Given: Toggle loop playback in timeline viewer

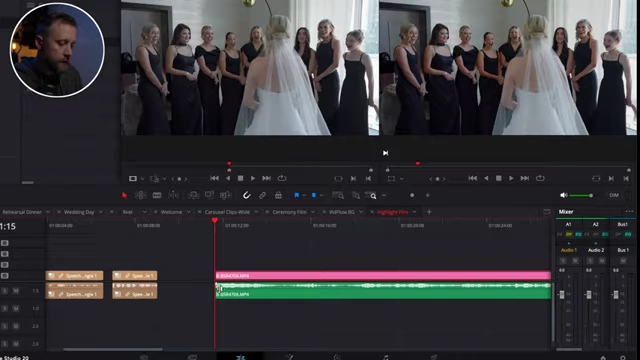Looking at the screenshot, I should [540, 178].
